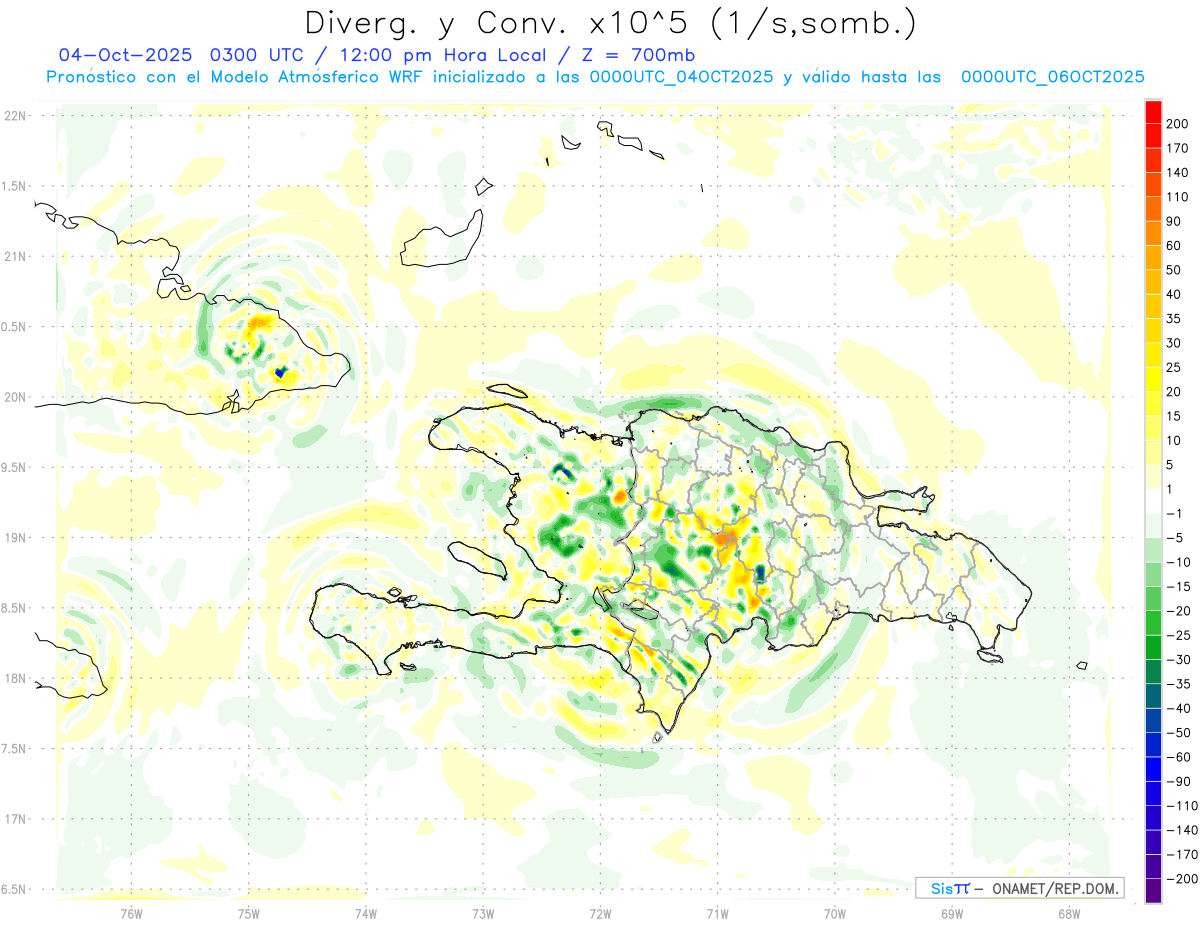Screen dimensions: 1200x927
Task: Click the 19N latitude label
Action: pyautogui.click(x=15, y=538)
